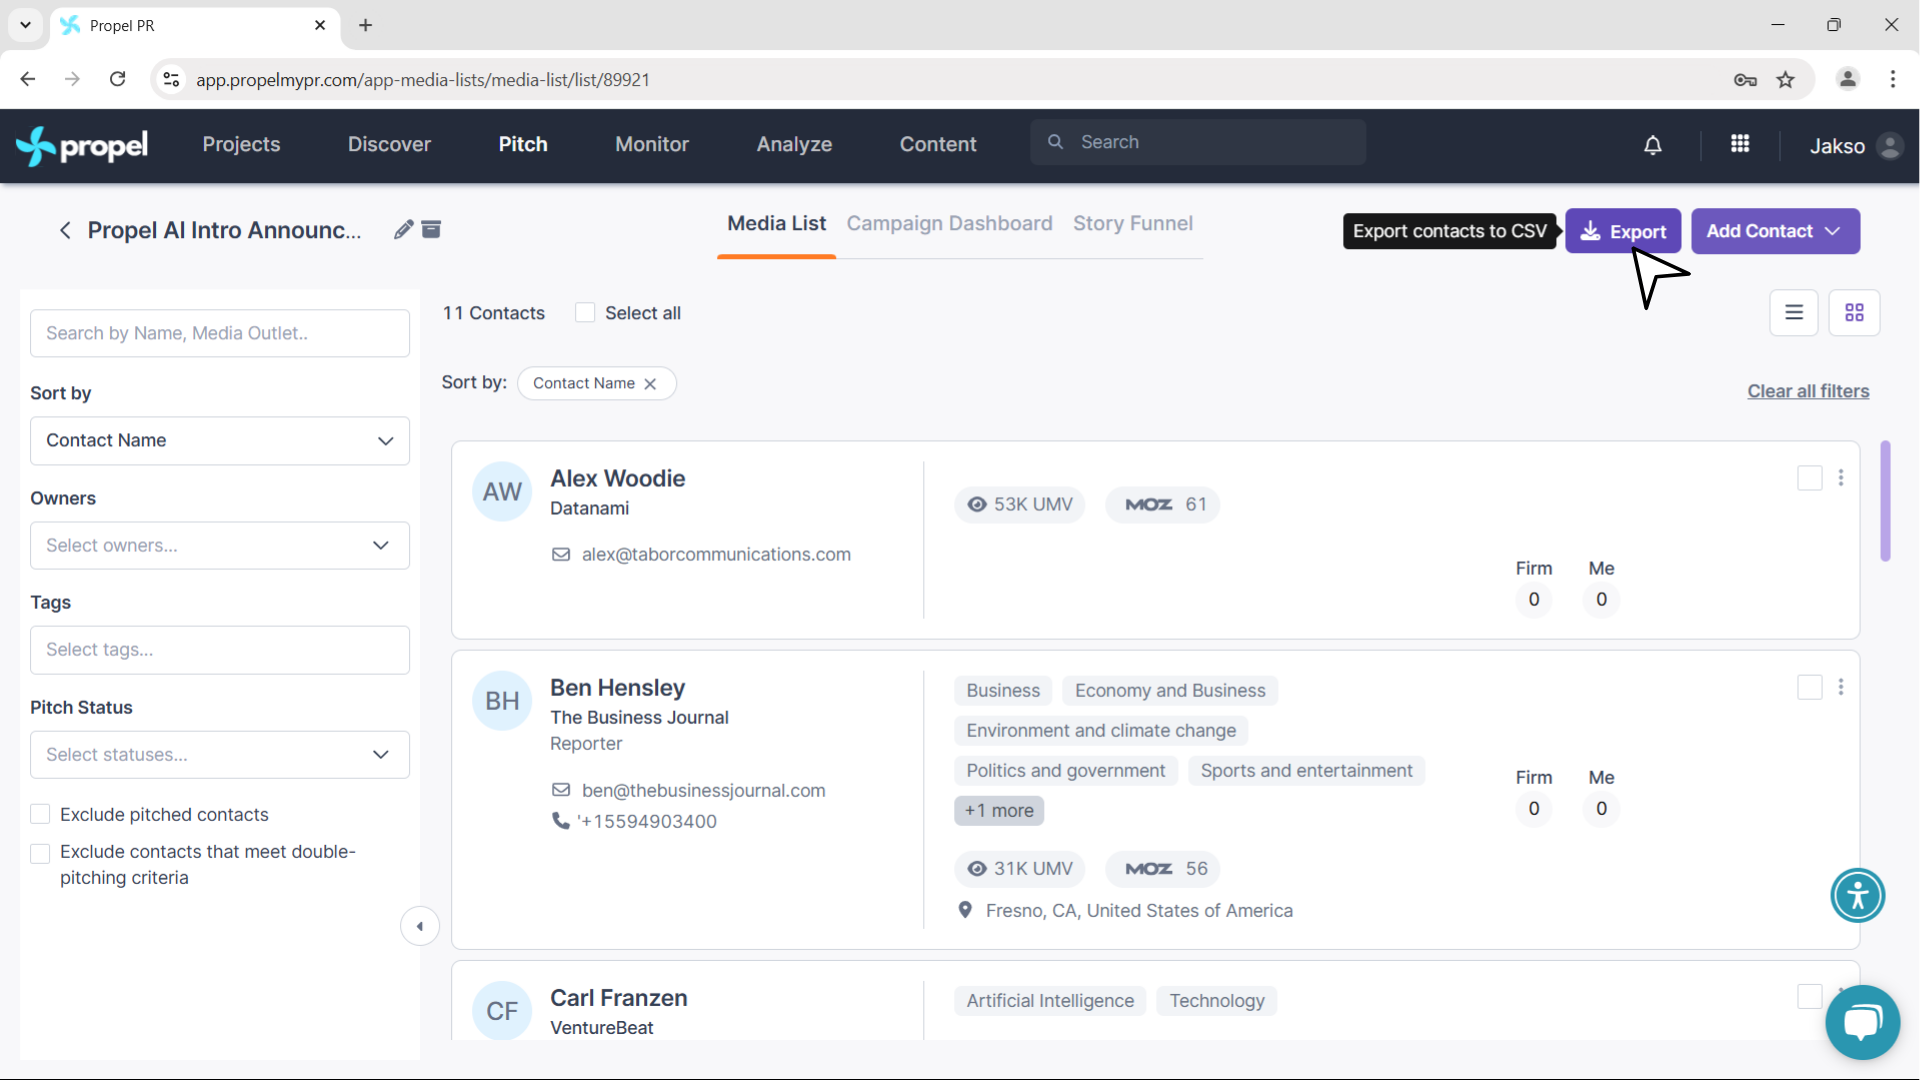Open more options for Ben Hensley
This screenshot has height=1080, width=1920.
1841,687
